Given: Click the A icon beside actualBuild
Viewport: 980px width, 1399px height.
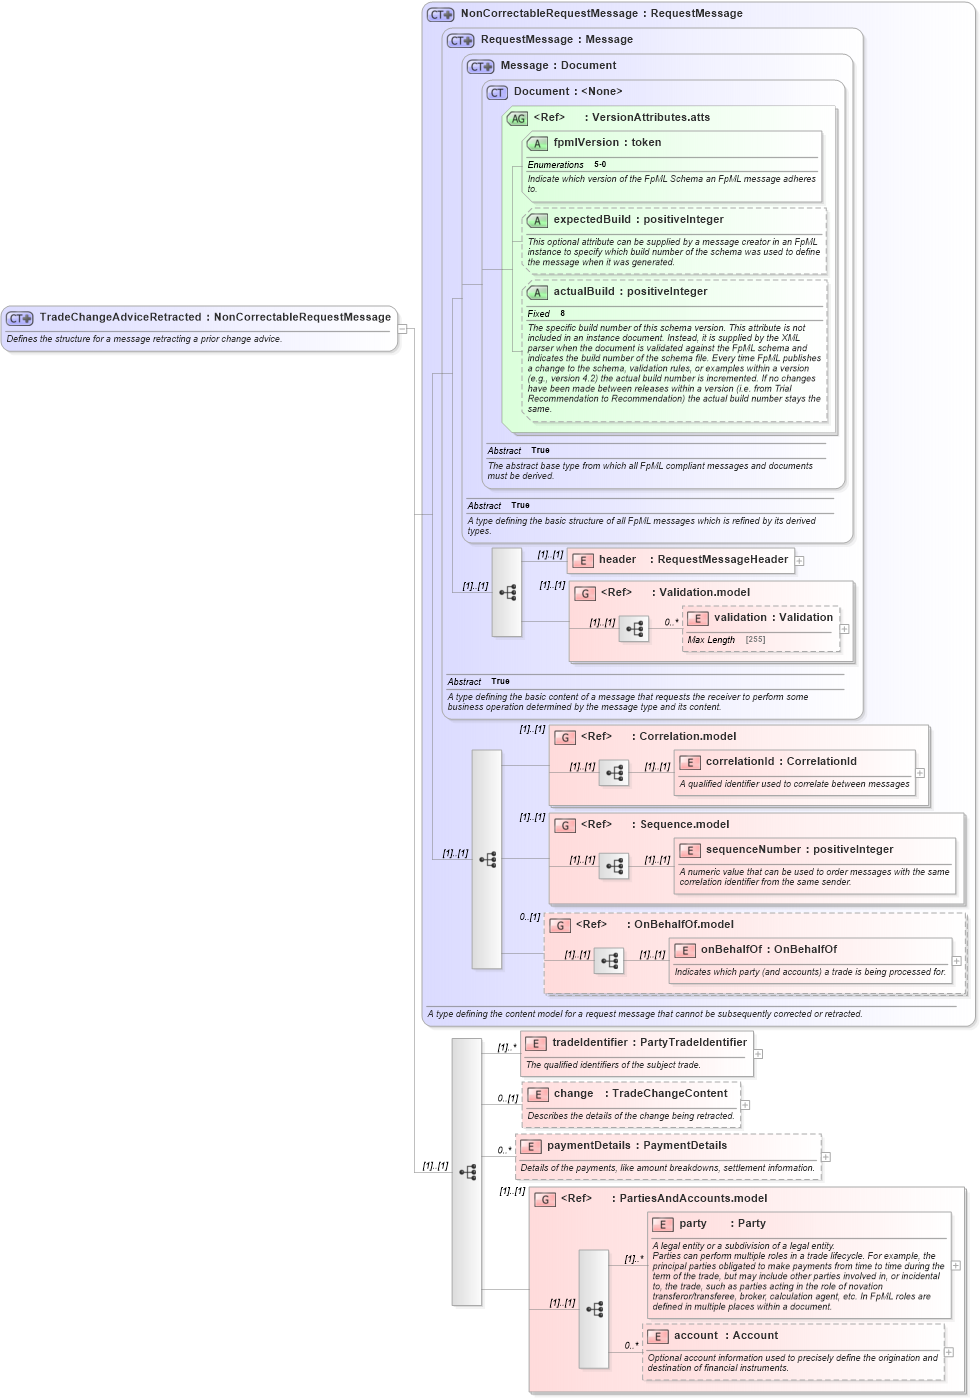Looking at the screenshot, I should coord(537,293).
